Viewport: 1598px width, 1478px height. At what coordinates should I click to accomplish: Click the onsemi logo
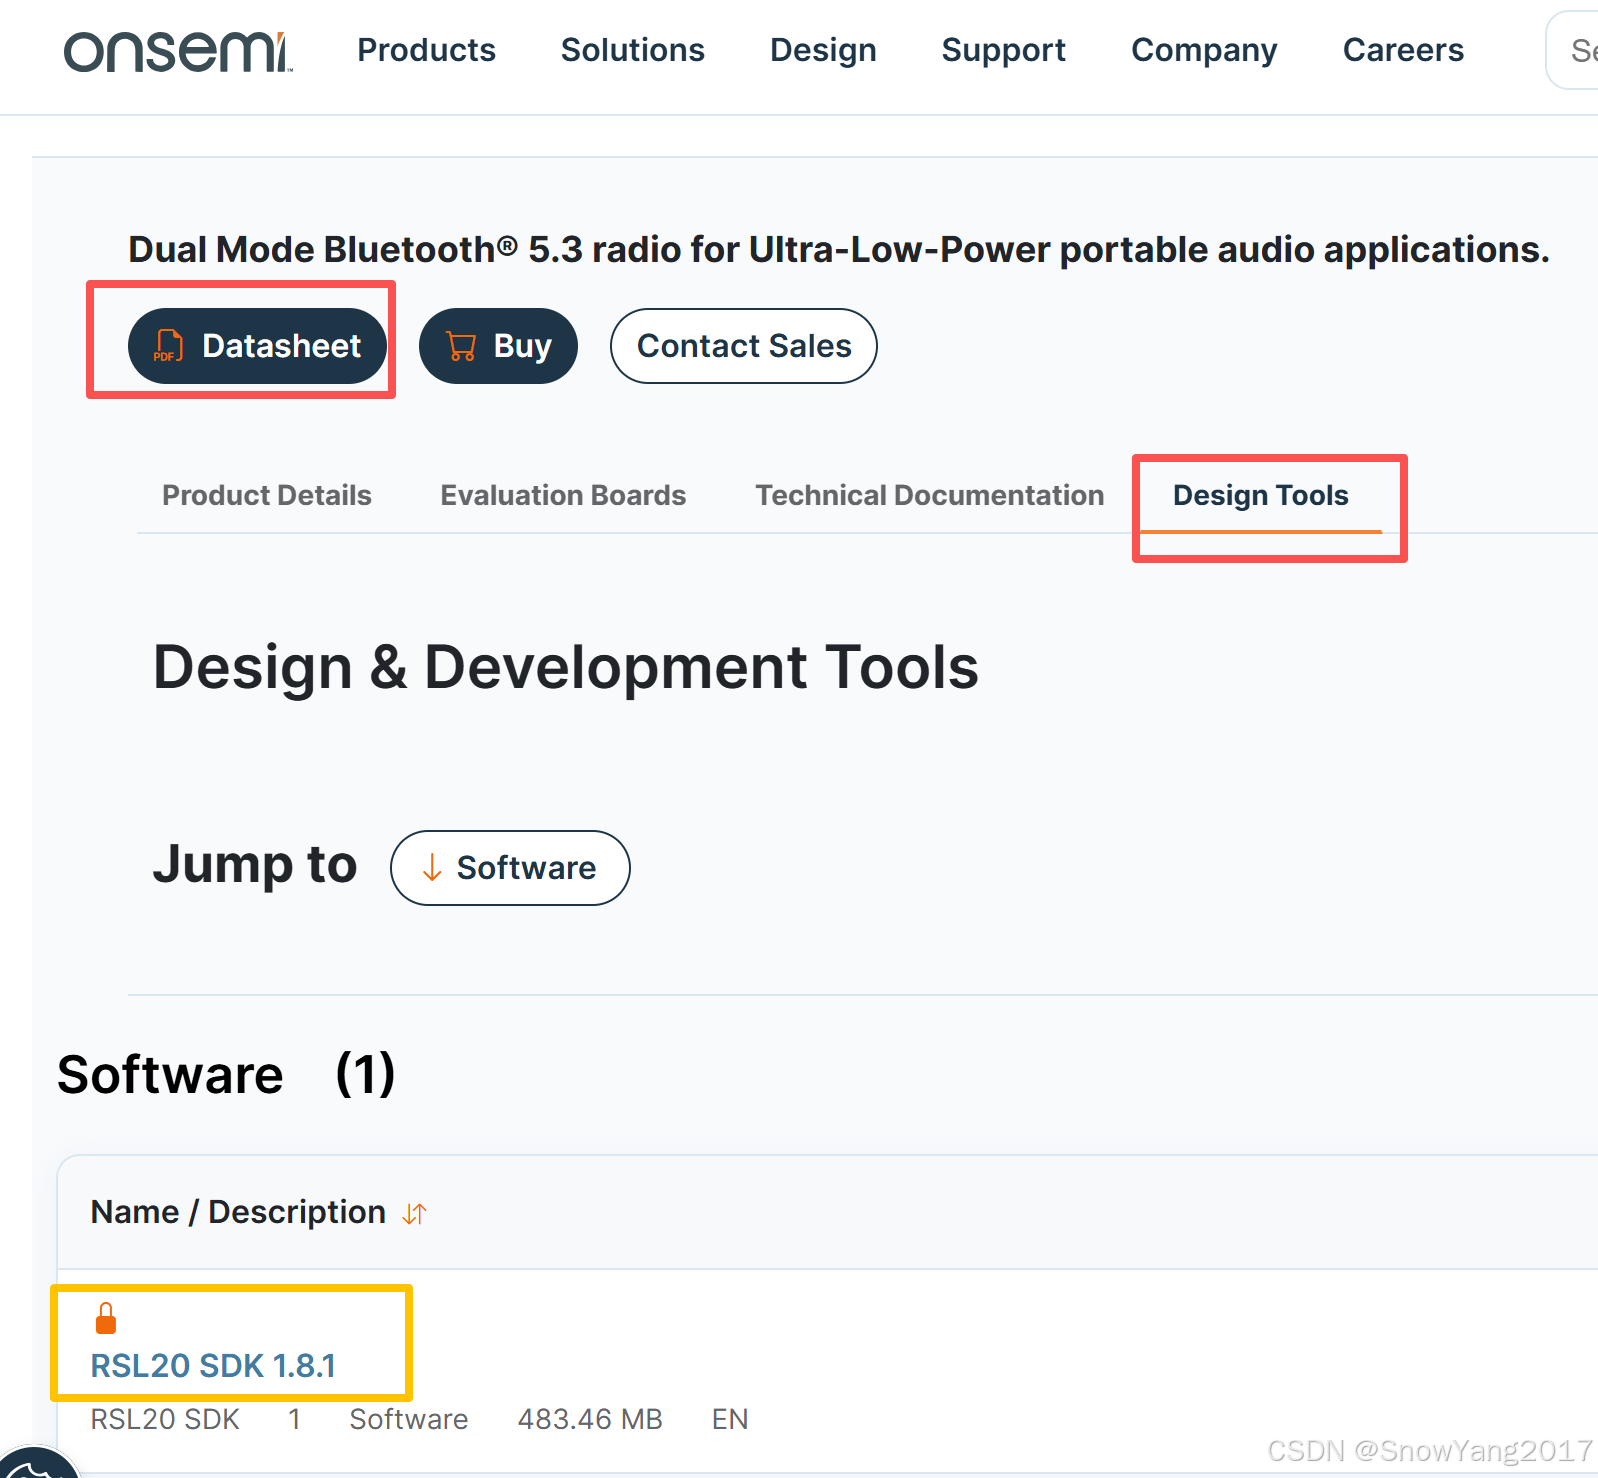178,52
